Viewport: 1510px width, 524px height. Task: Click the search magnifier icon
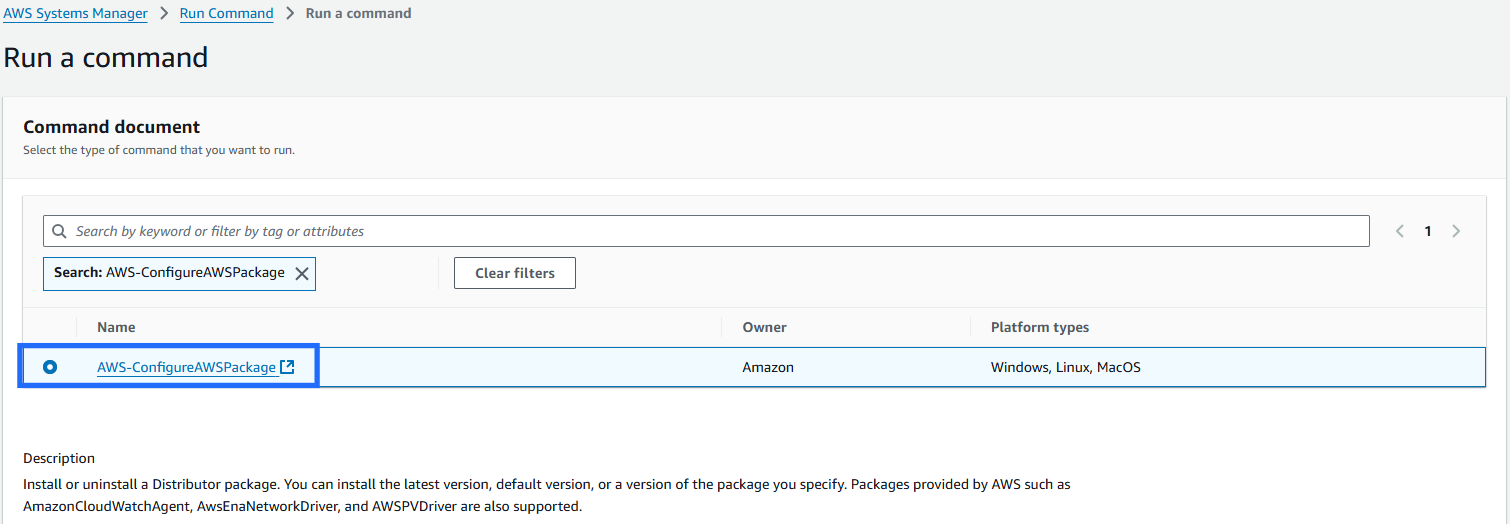(x=60, y=231)
